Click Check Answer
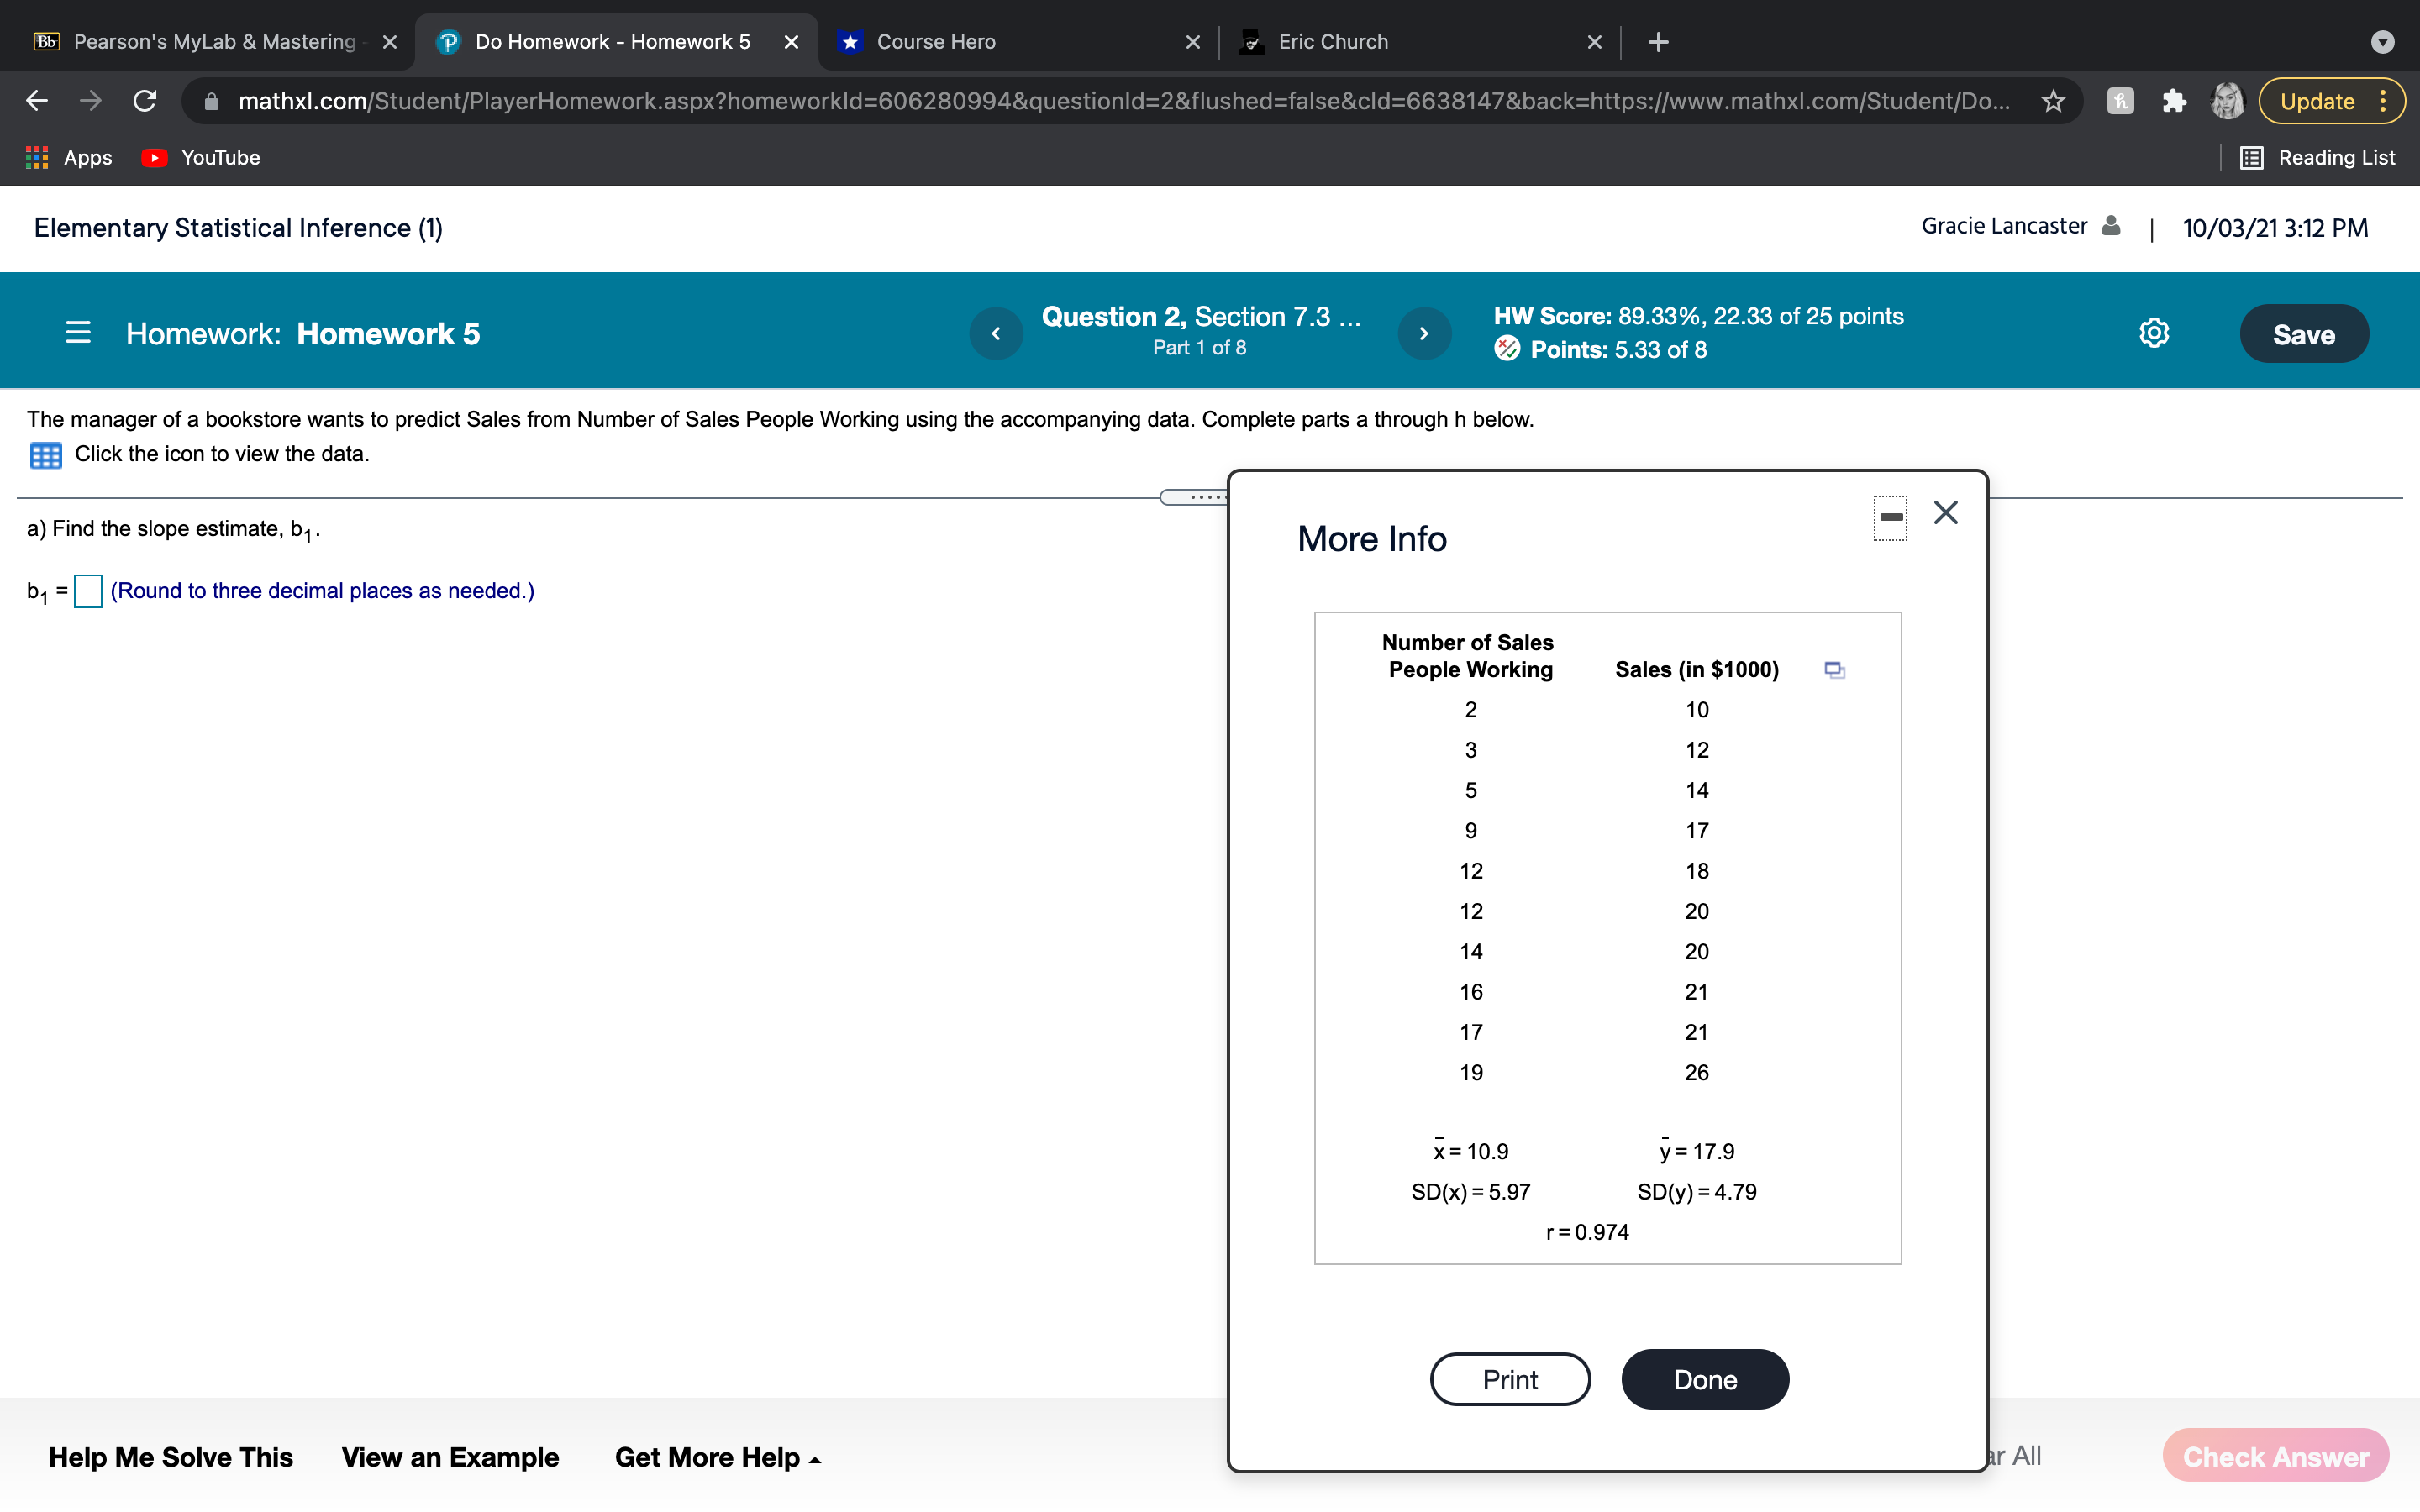2420x1512 pixels. click(x=2274, y=1455)
